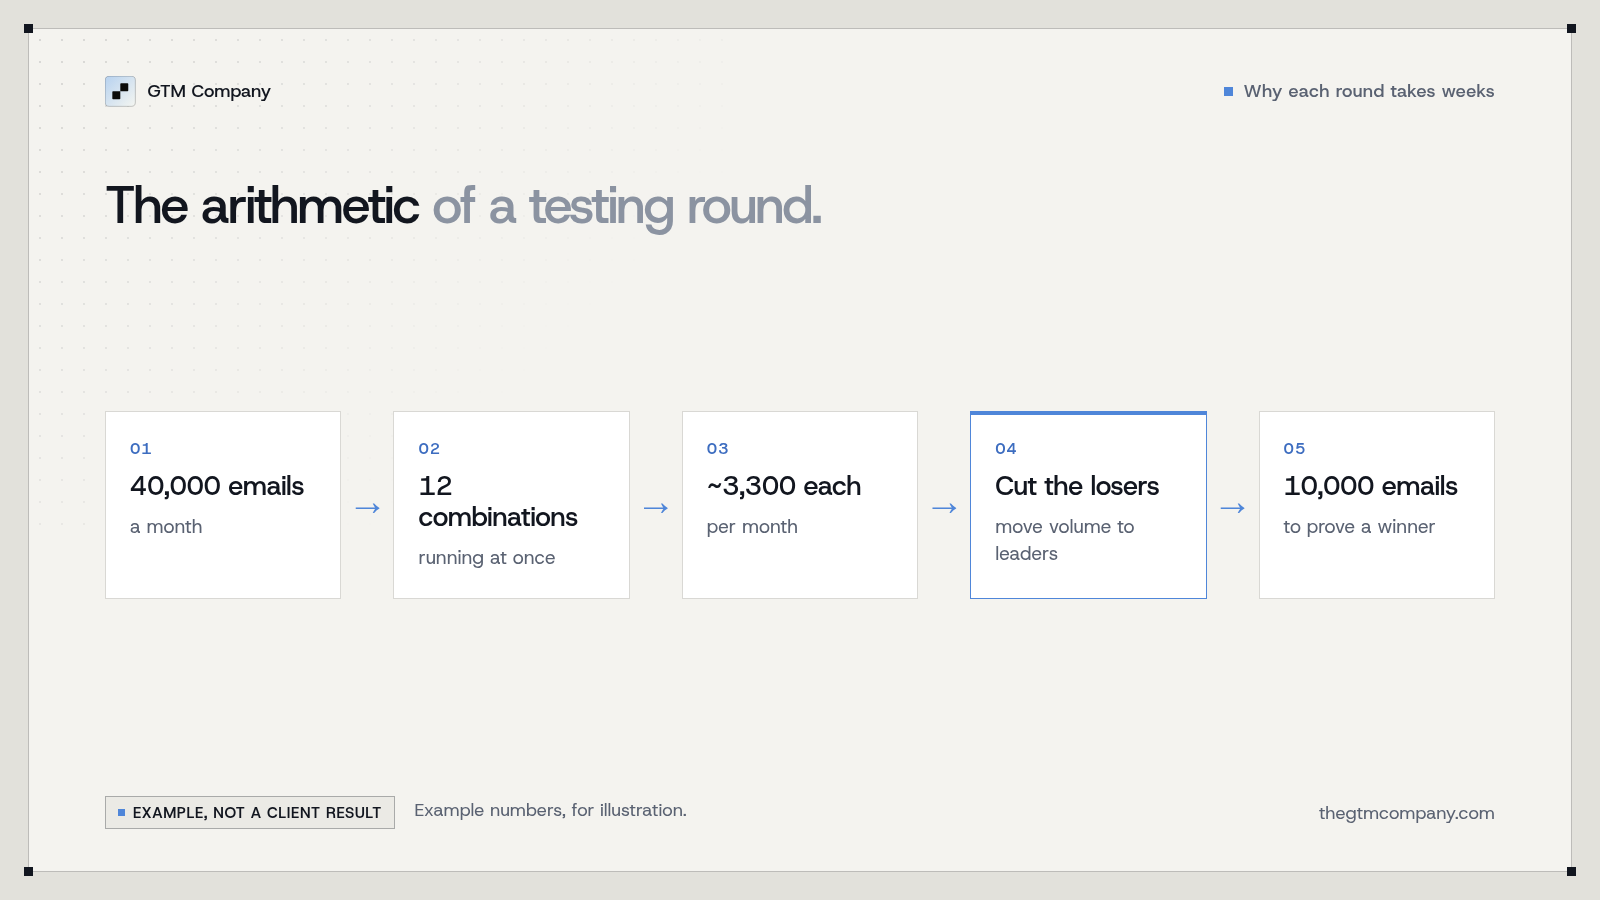
Task: Click step number "02"
Action: click(x=429, y=448)
